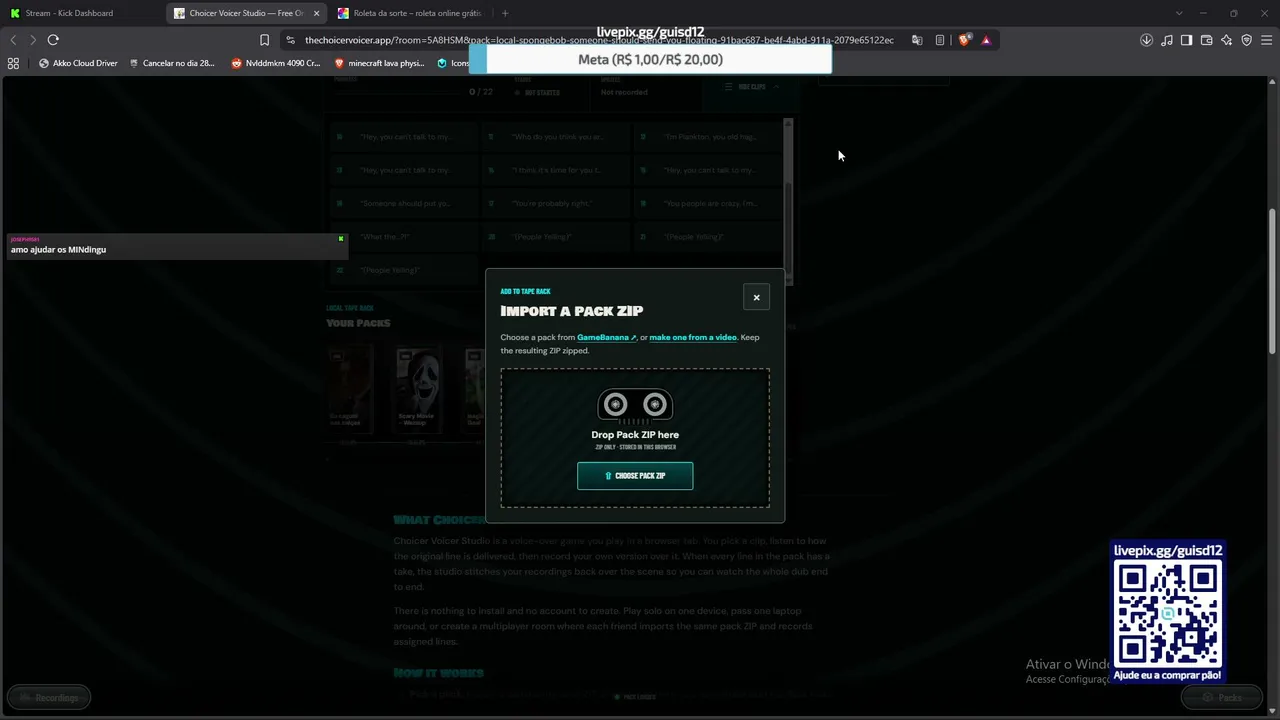Open the Akko Cloud Driver bookmark
The width and height of the screenshot is (1280, 720).
pyautogui.click(x=78, y=63)
